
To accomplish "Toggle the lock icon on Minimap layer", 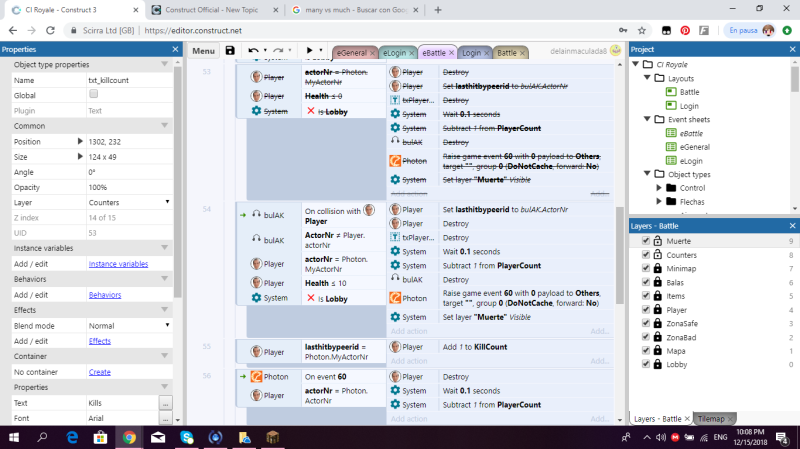I will pyautogui.click(x=658, y=268).
